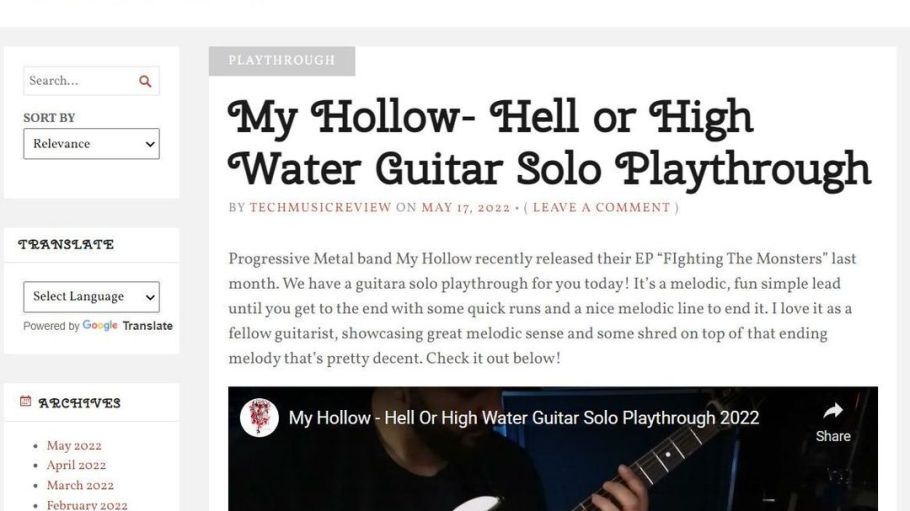Click the Translate text next to Google

pyautogui.click(x=147, y=326)
